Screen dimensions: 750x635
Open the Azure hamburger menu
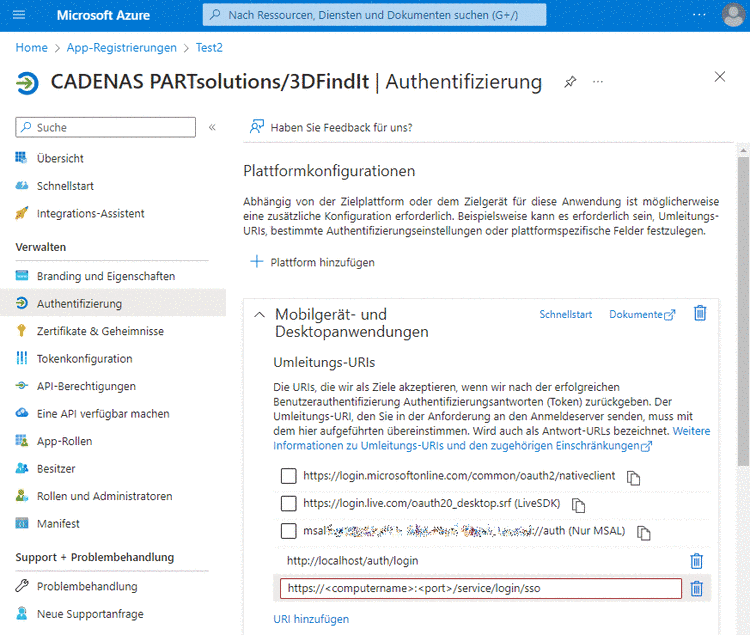[x=19, y=15]
